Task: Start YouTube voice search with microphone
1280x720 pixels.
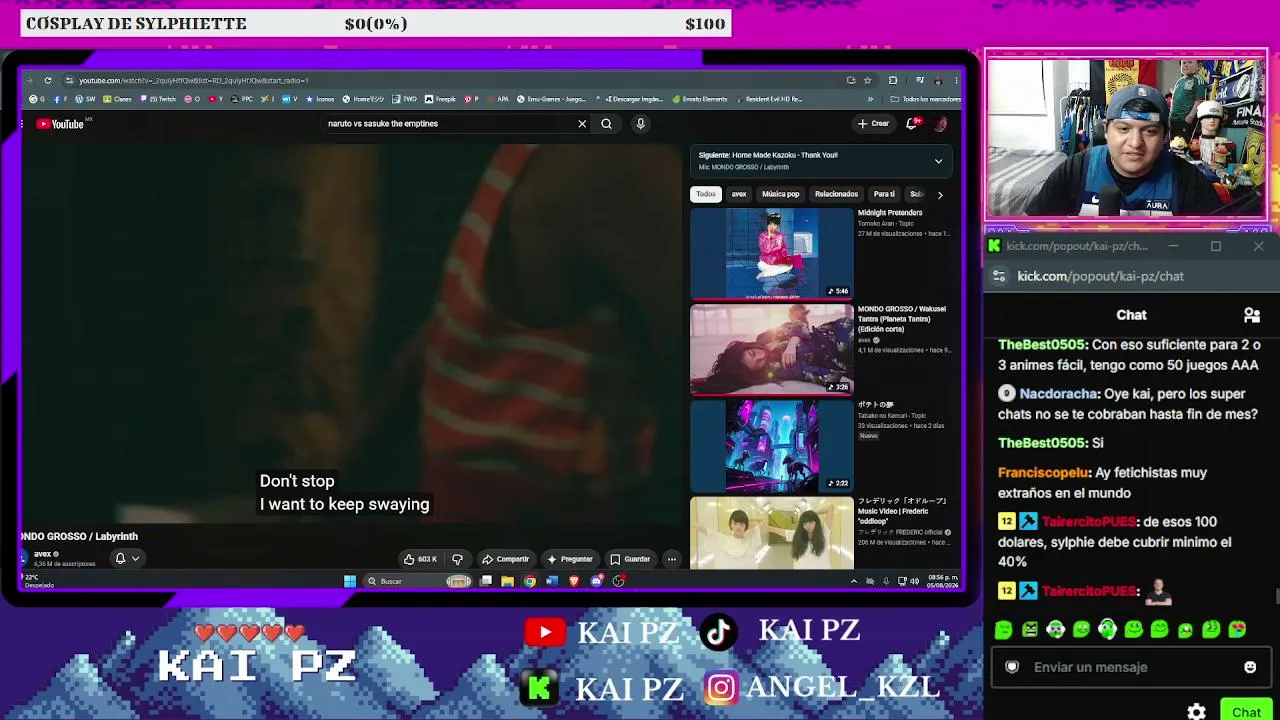Action: click(x=640, y=124)
